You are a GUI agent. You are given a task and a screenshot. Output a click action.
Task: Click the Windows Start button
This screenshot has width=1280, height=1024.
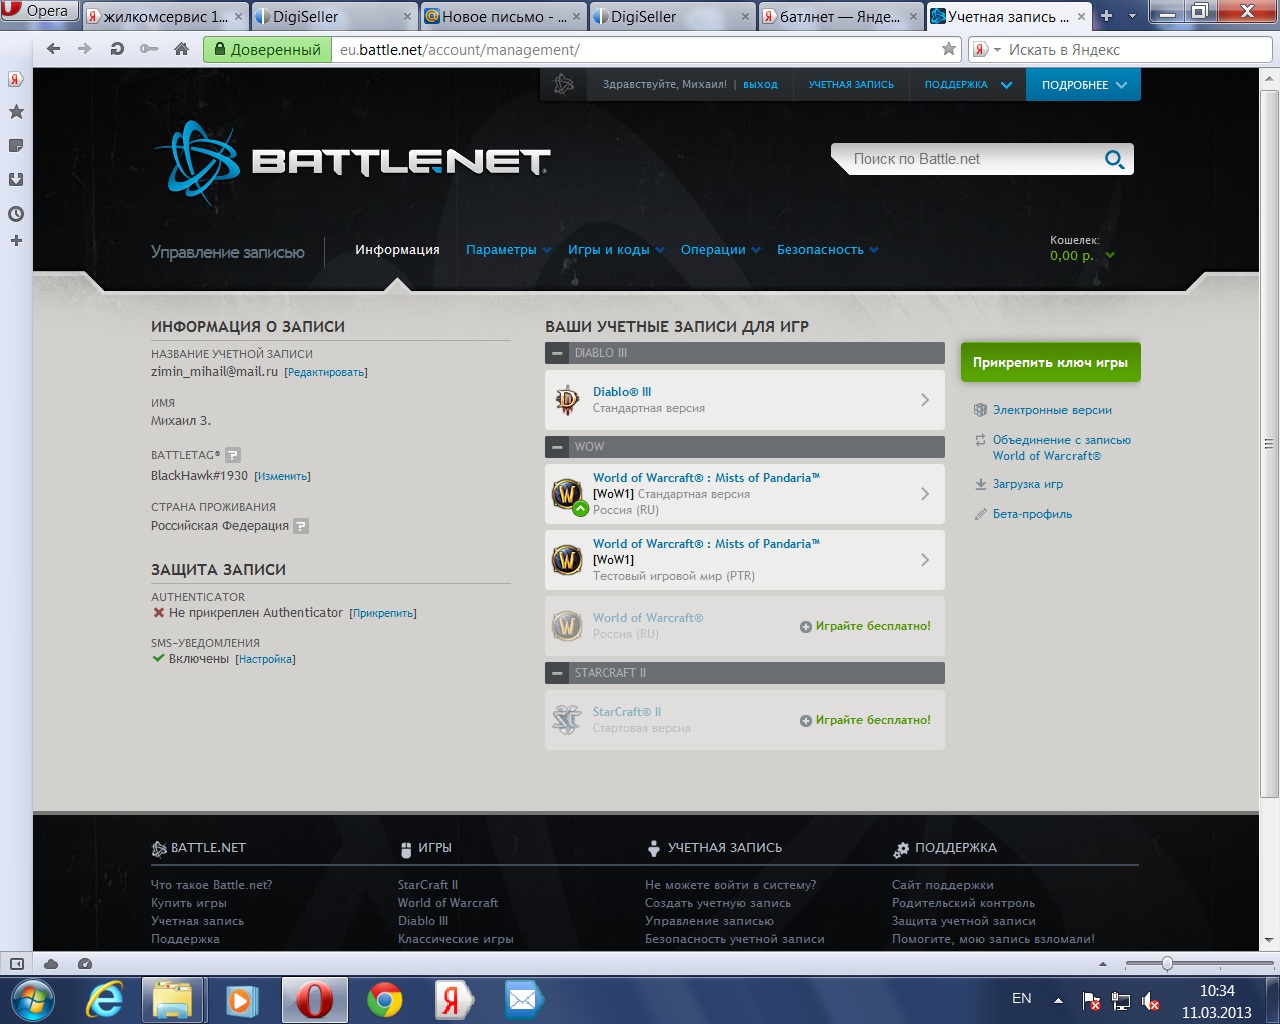tap(32, 1000)
